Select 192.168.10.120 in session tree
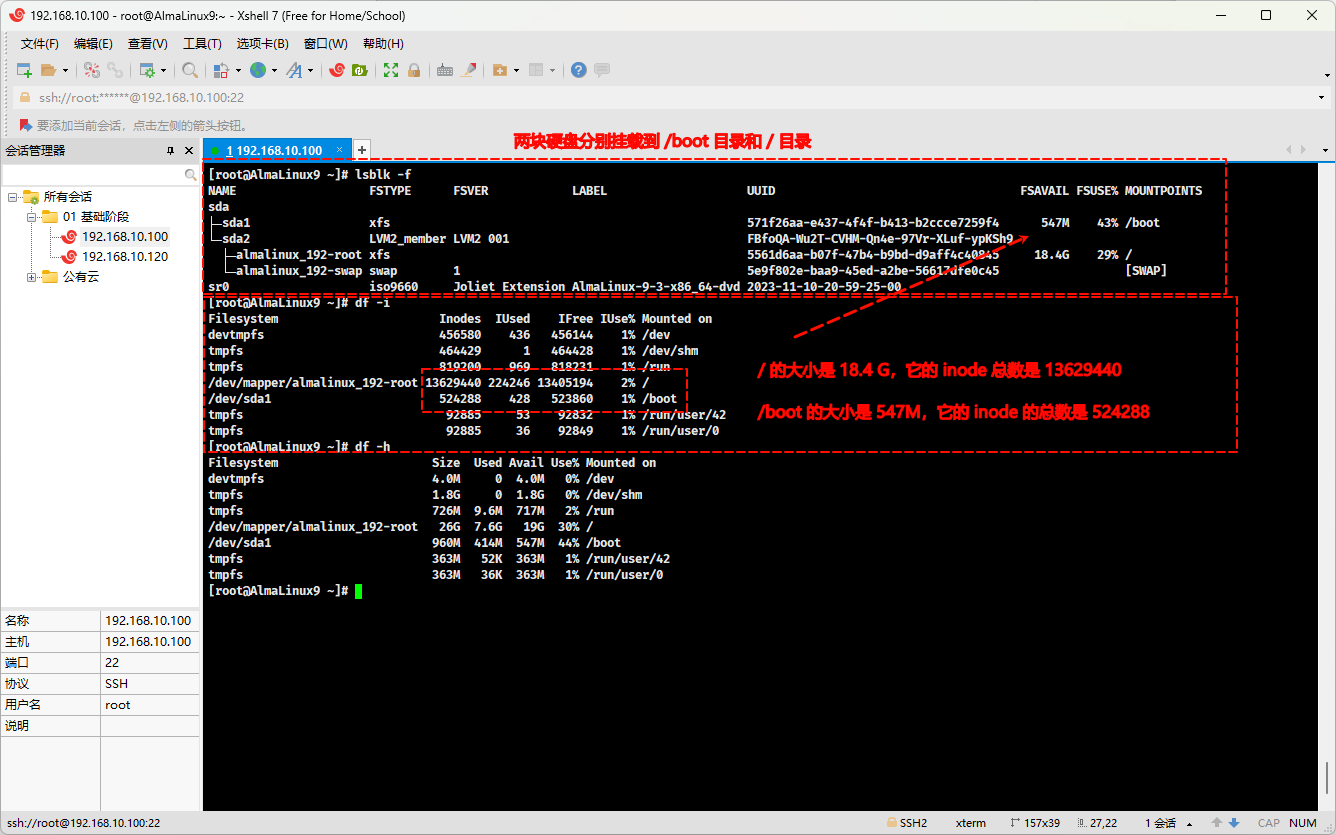The width and height of the screenshot is (1336, 835). (124, 257)
